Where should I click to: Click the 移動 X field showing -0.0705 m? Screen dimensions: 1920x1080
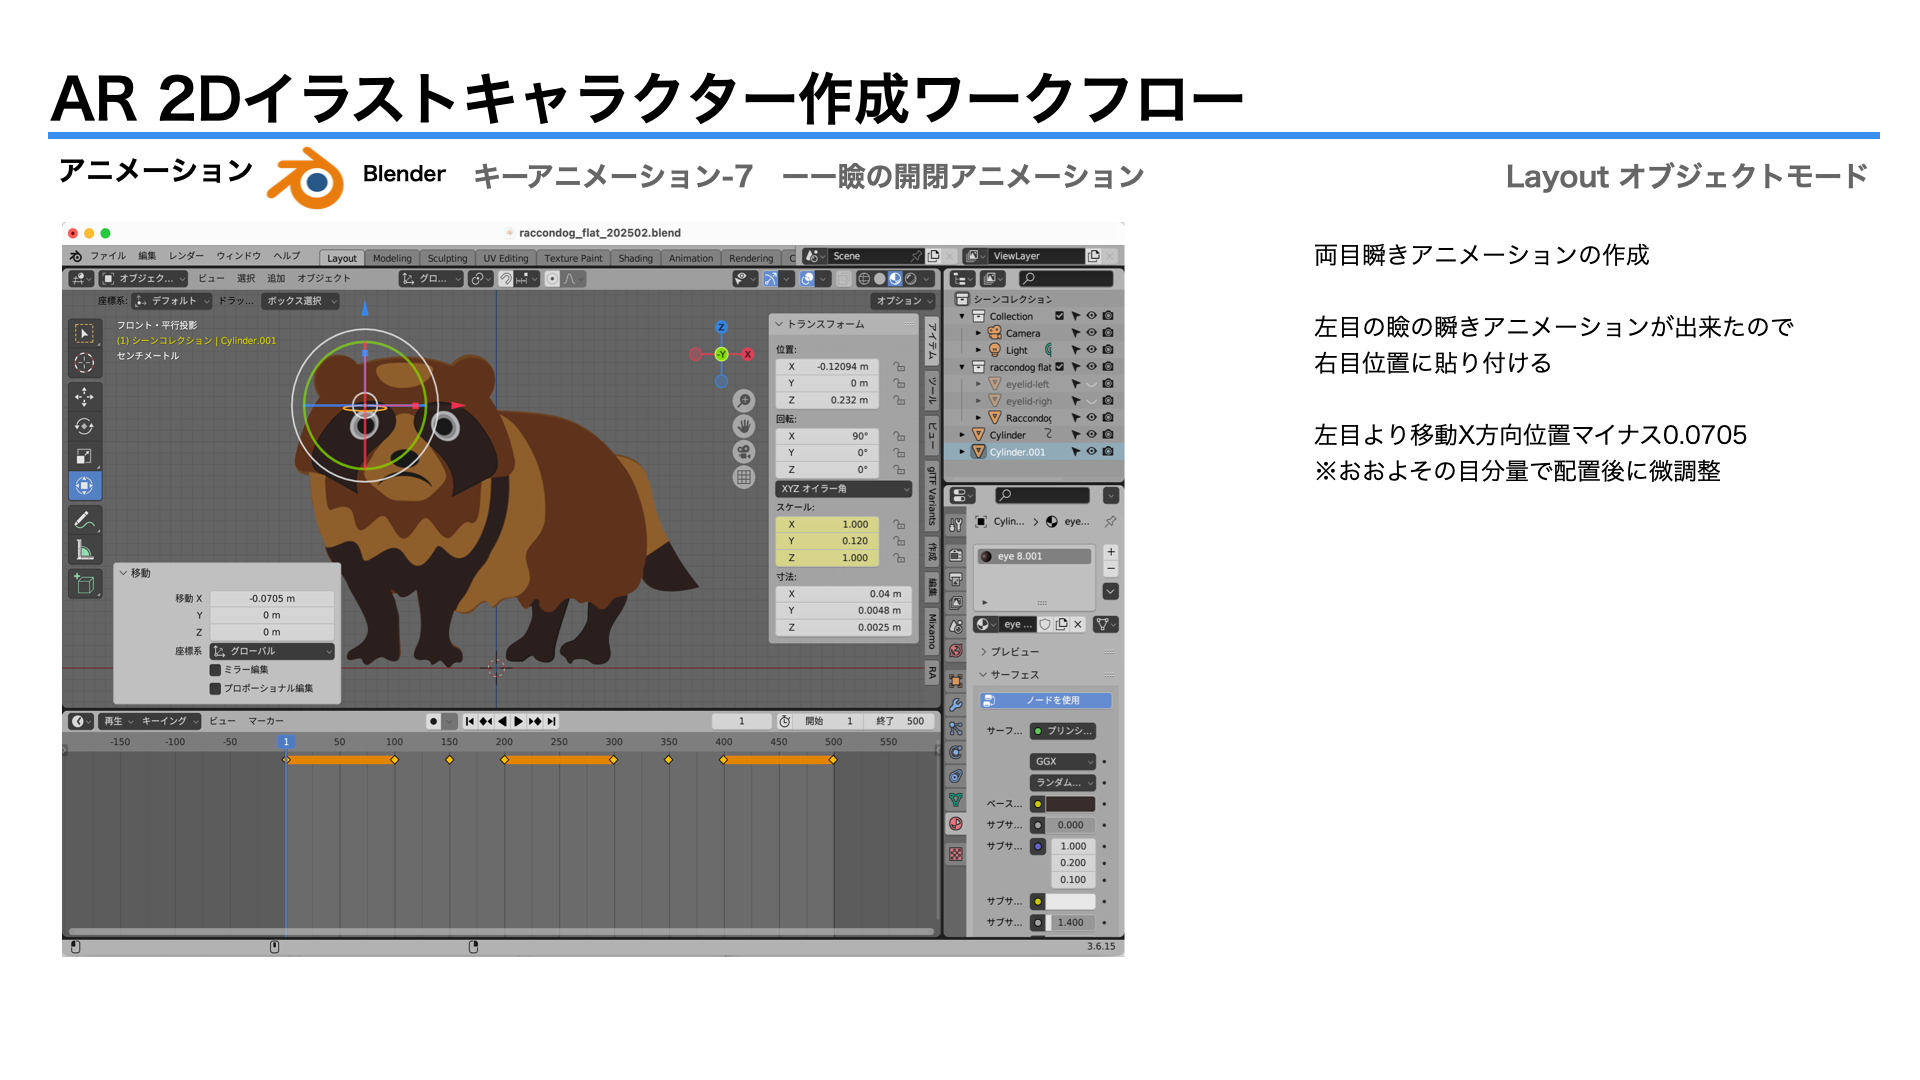click(272, 599)
